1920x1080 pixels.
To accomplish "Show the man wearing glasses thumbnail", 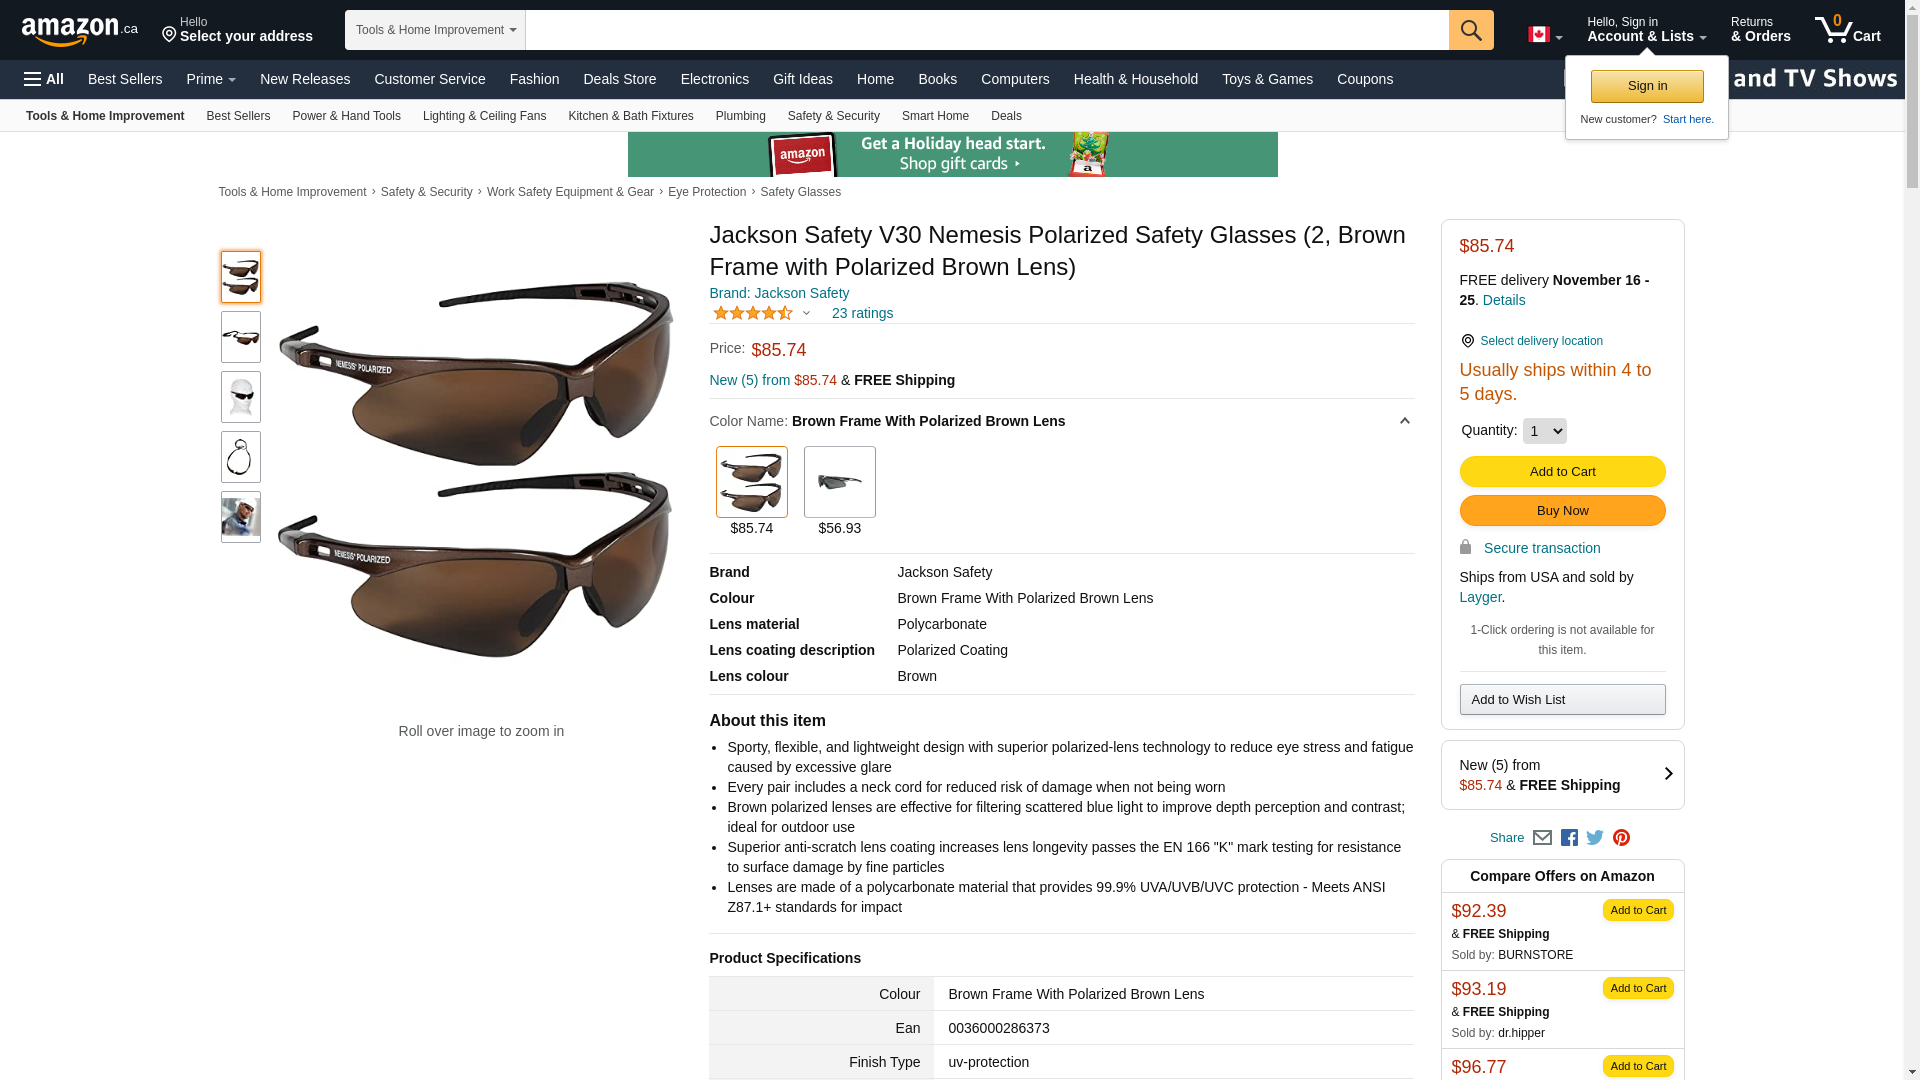I will pos(241,517).
